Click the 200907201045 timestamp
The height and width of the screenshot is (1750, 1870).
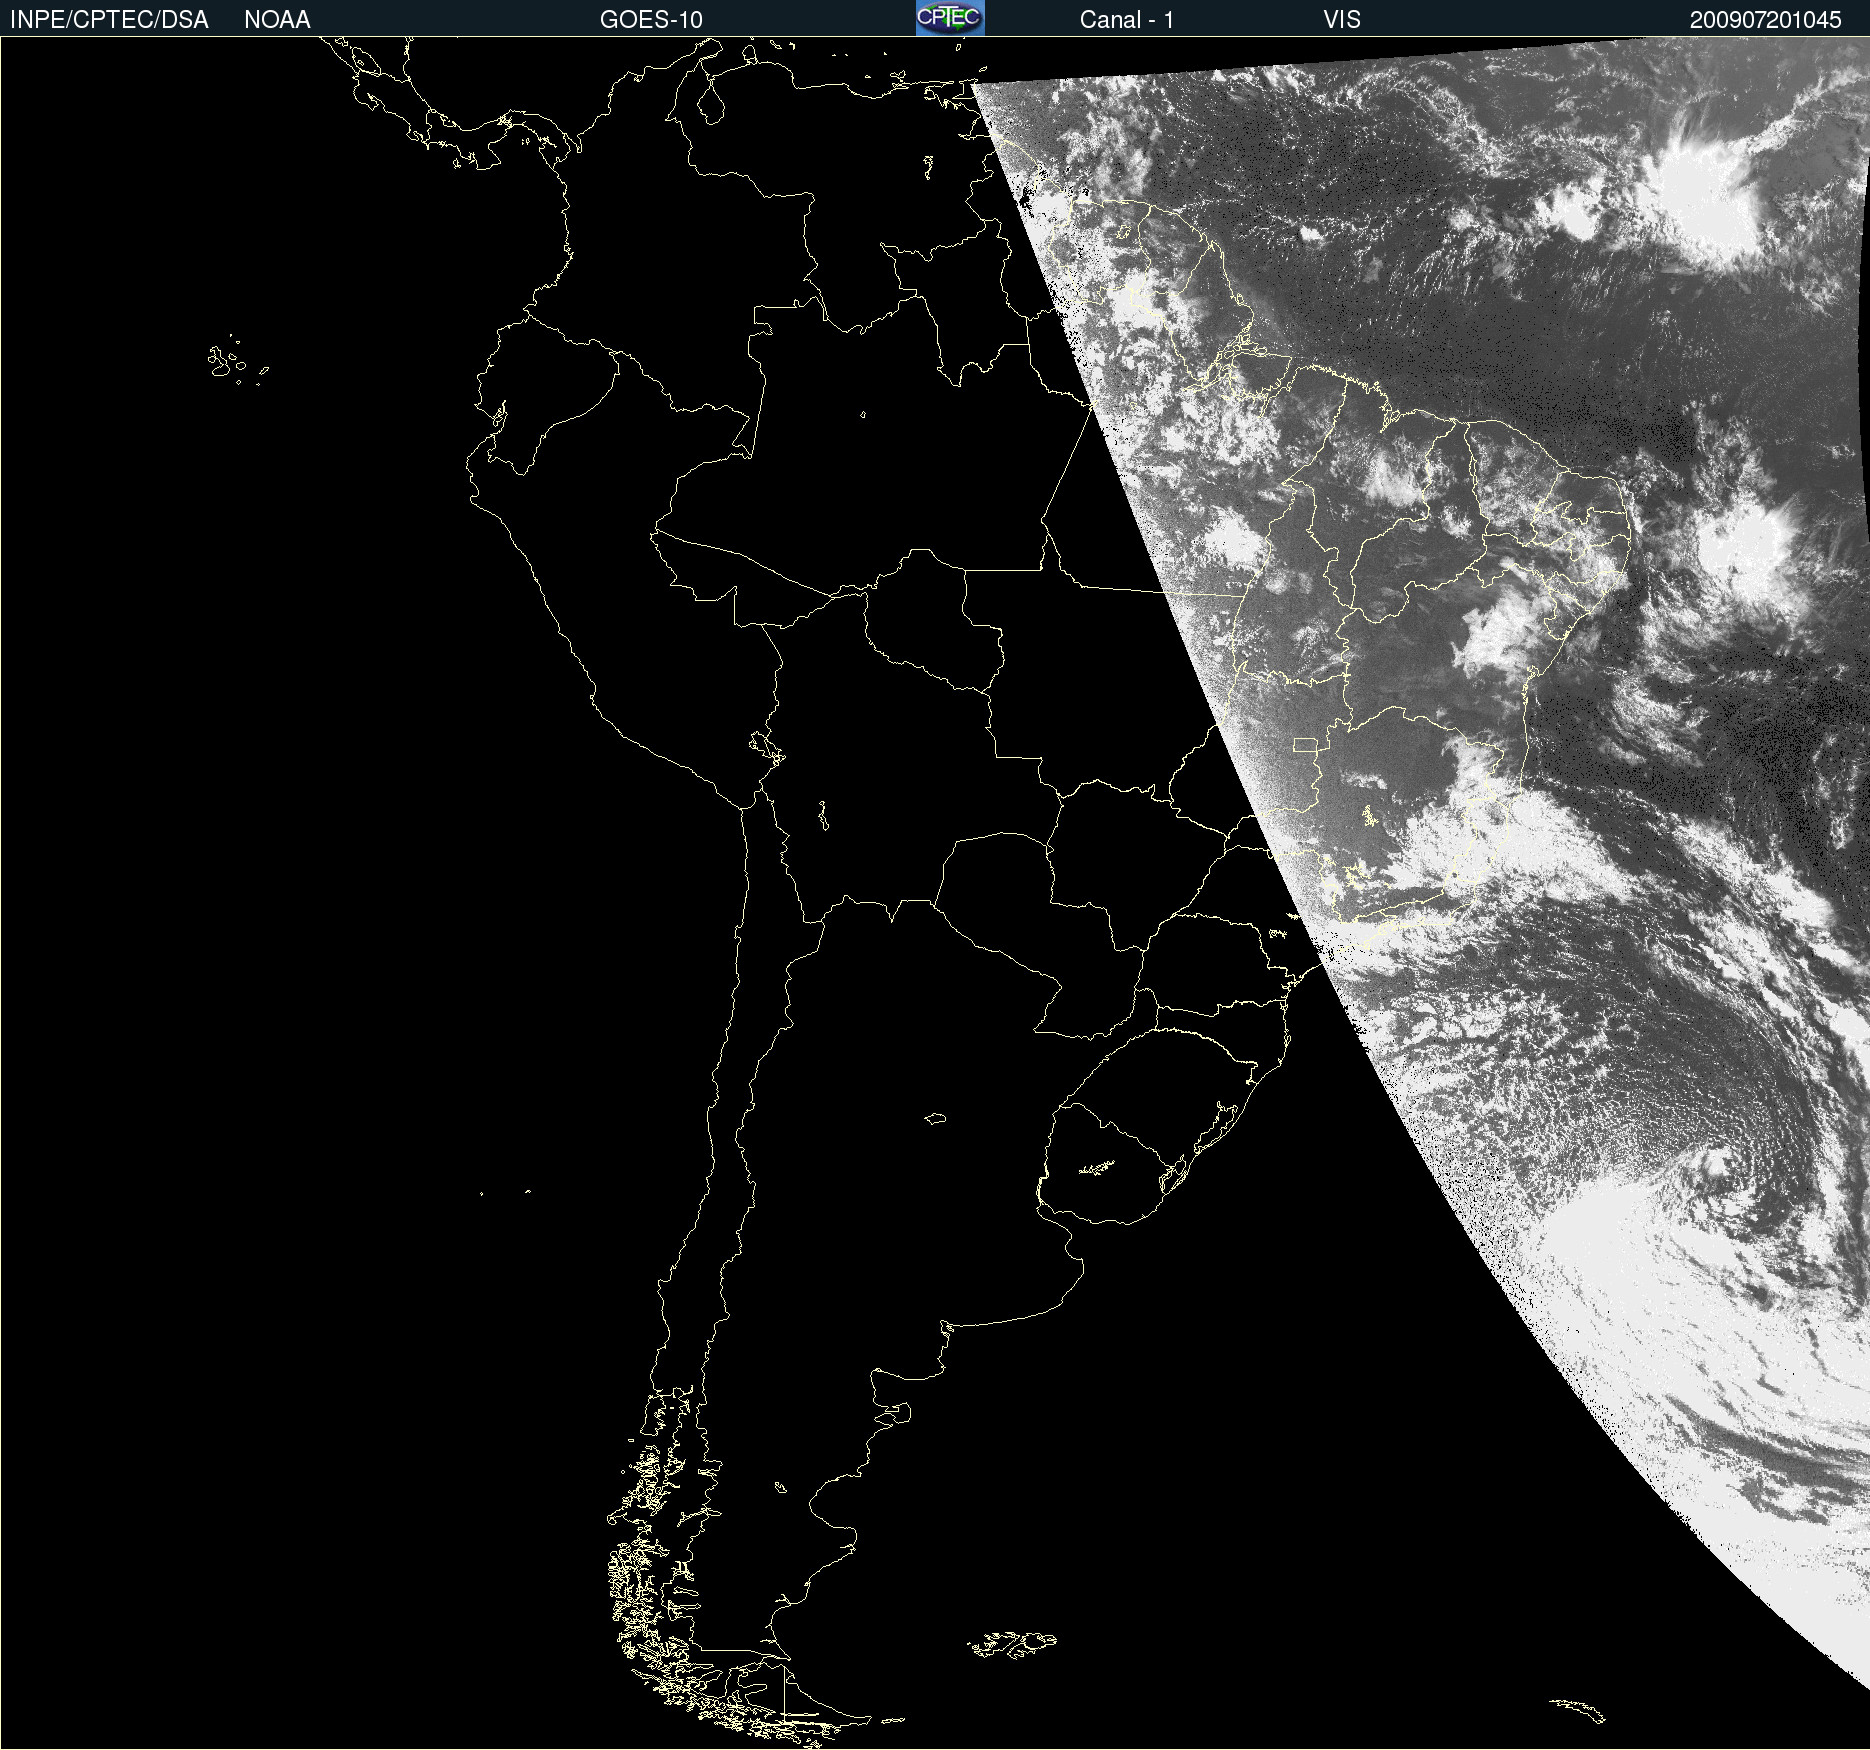(x=1765, y=19)
